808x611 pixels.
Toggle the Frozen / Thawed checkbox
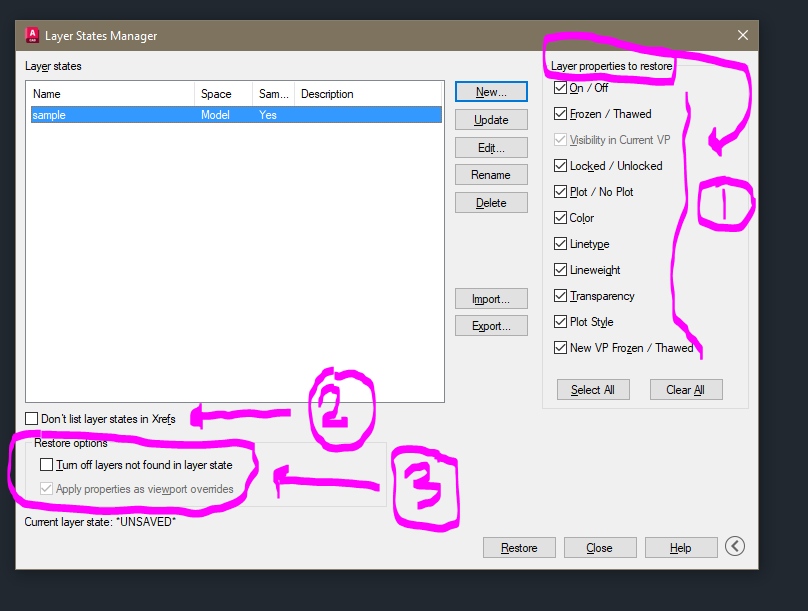point(559,114)
